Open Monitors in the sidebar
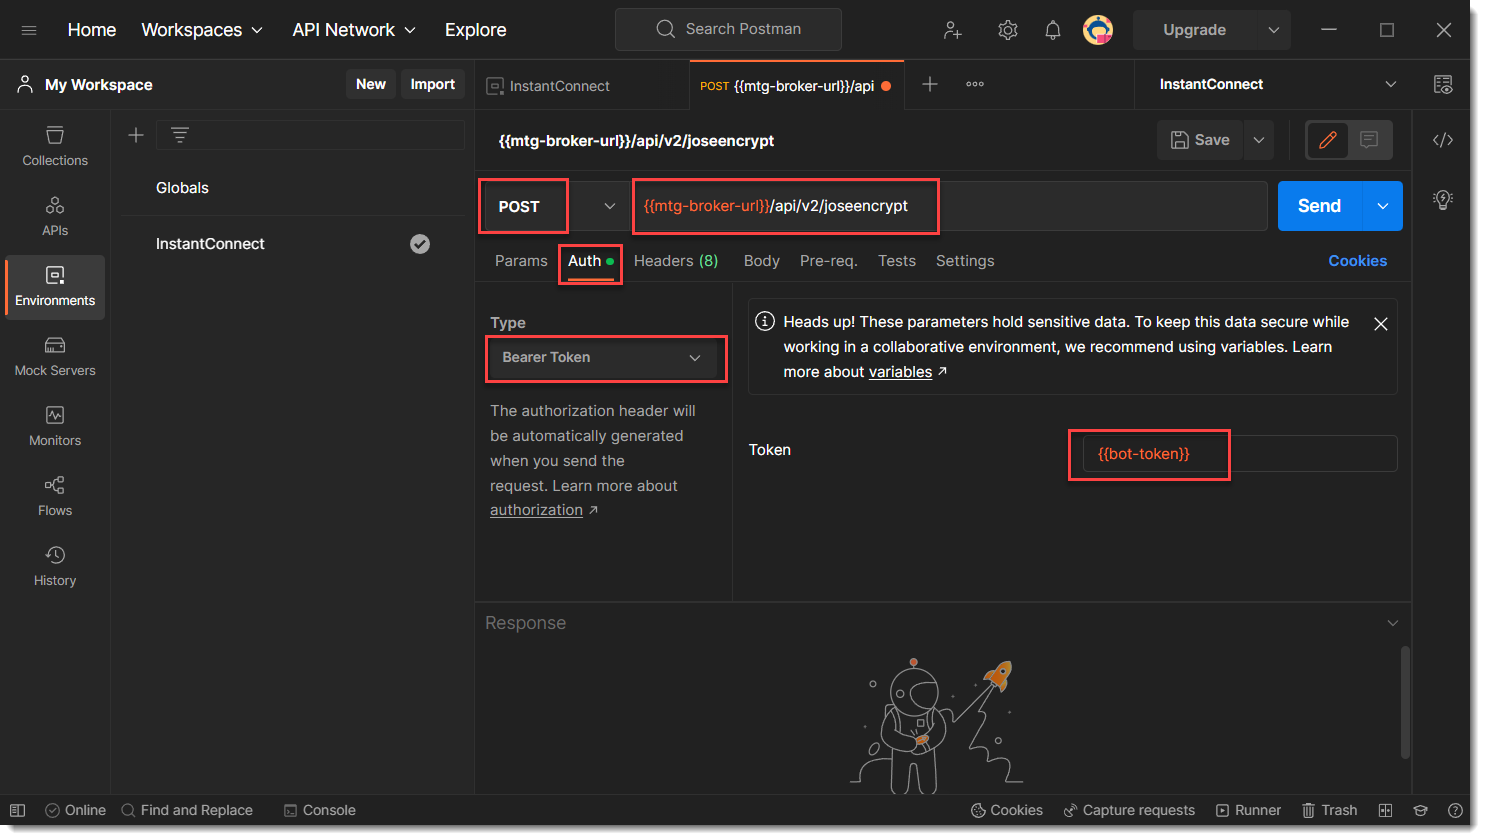Viewport: 1485px width, 840px height. tap(55, 426)
